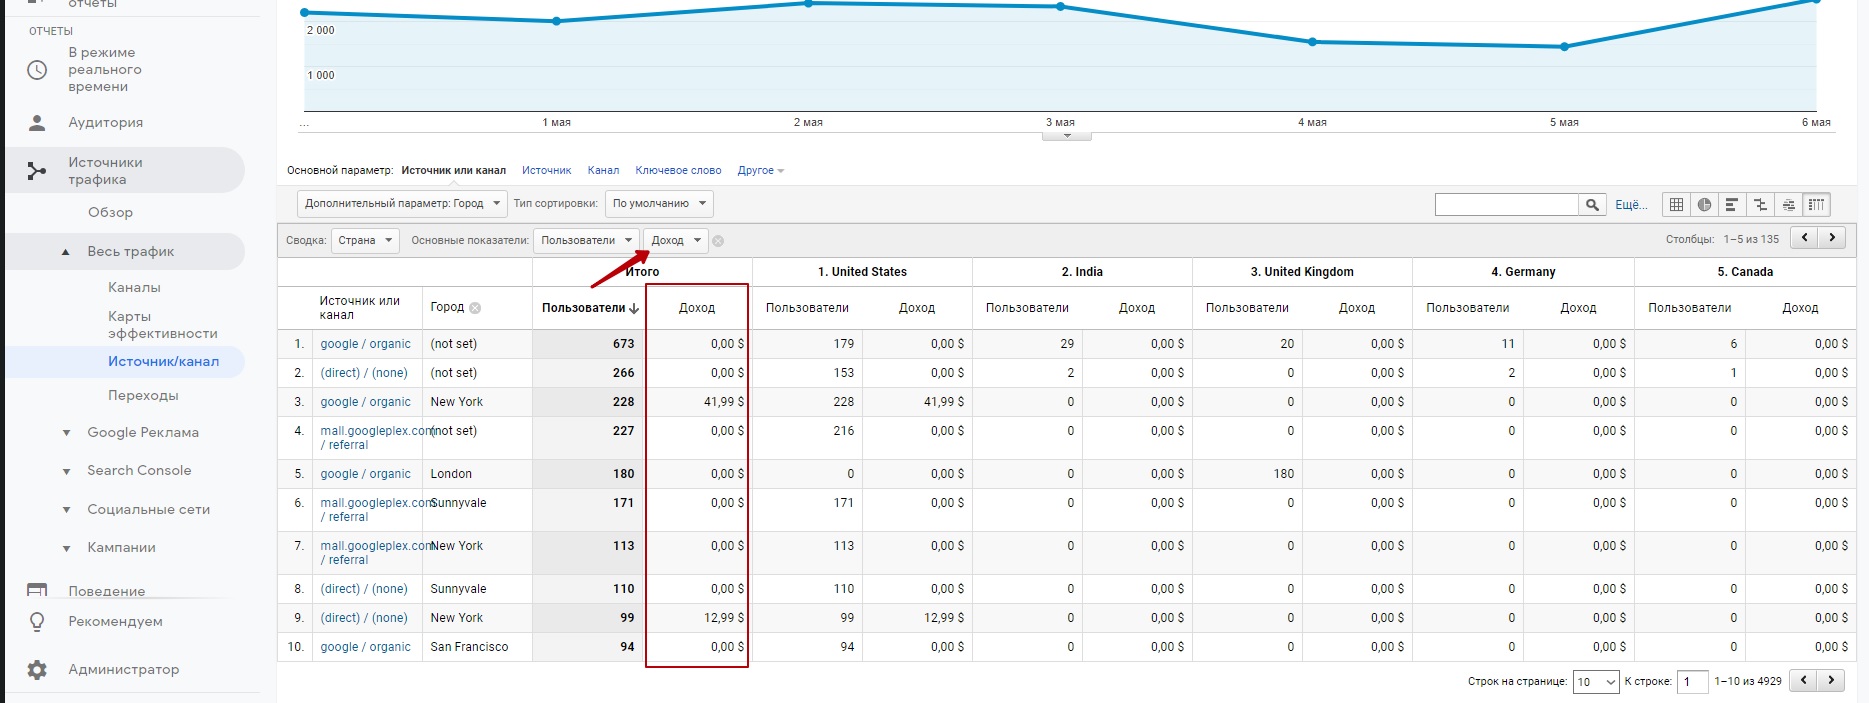
Task: Switch to the term cloud view icon
Action: pos(1788,204)
